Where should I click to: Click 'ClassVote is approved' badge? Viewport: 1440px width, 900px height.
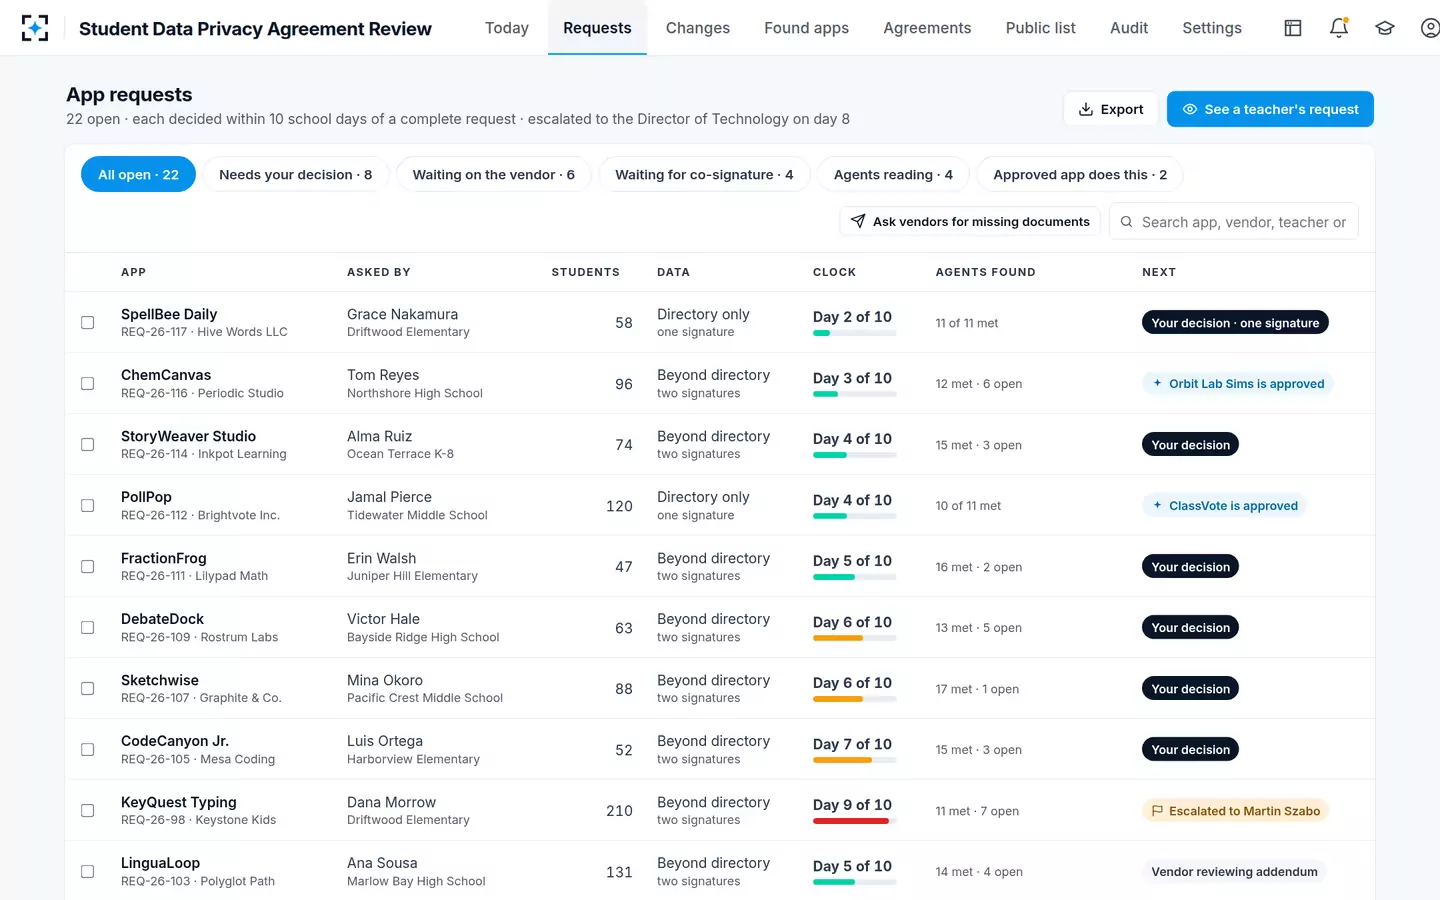[x=1225, y=505]
